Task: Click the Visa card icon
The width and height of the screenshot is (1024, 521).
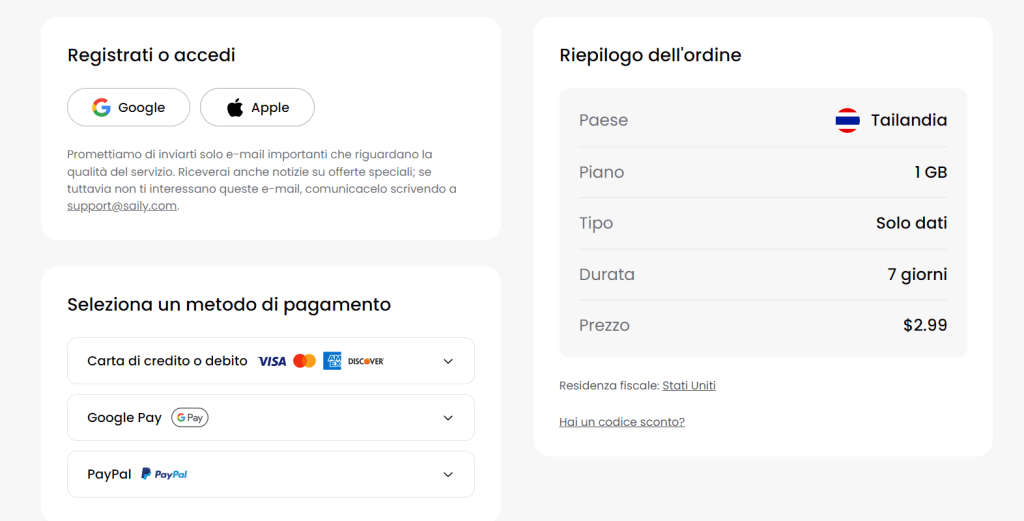Action: tap(272, 361)
